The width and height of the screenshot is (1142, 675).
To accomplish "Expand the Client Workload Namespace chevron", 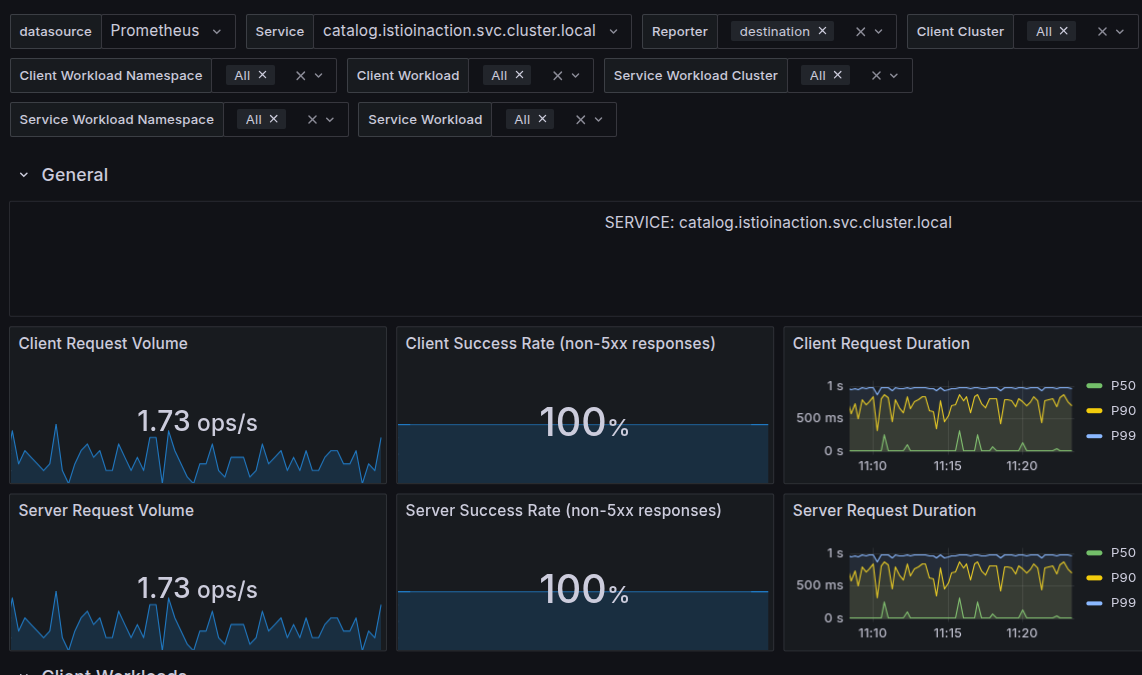I will [x=318, y=76].
